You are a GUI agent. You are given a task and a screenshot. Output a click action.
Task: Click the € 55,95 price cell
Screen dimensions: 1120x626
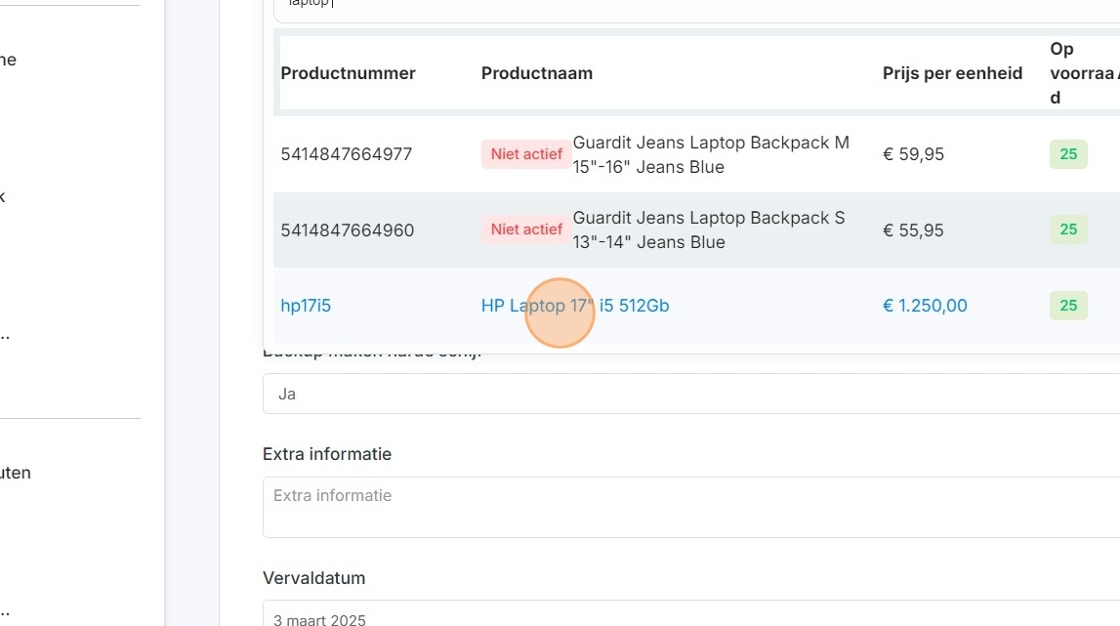coord(913,230)
